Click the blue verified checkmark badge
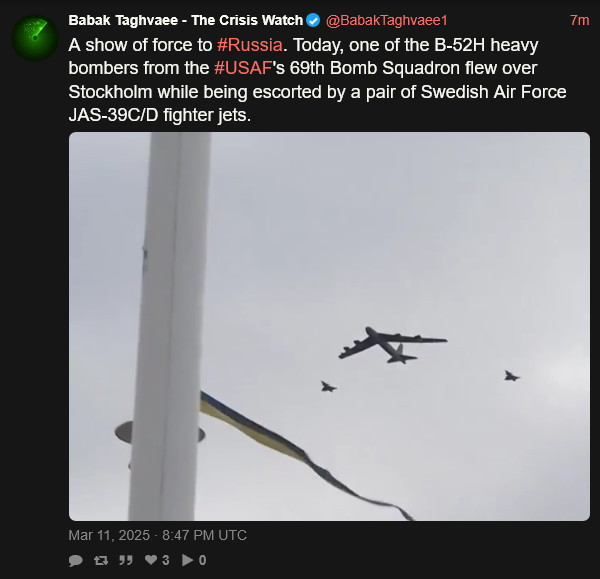 313,20
